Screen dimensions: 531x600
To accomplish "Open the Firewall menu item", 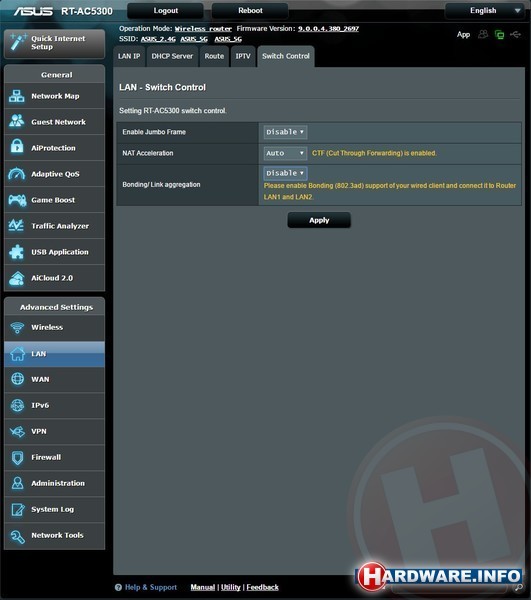I will pos(54,457).
